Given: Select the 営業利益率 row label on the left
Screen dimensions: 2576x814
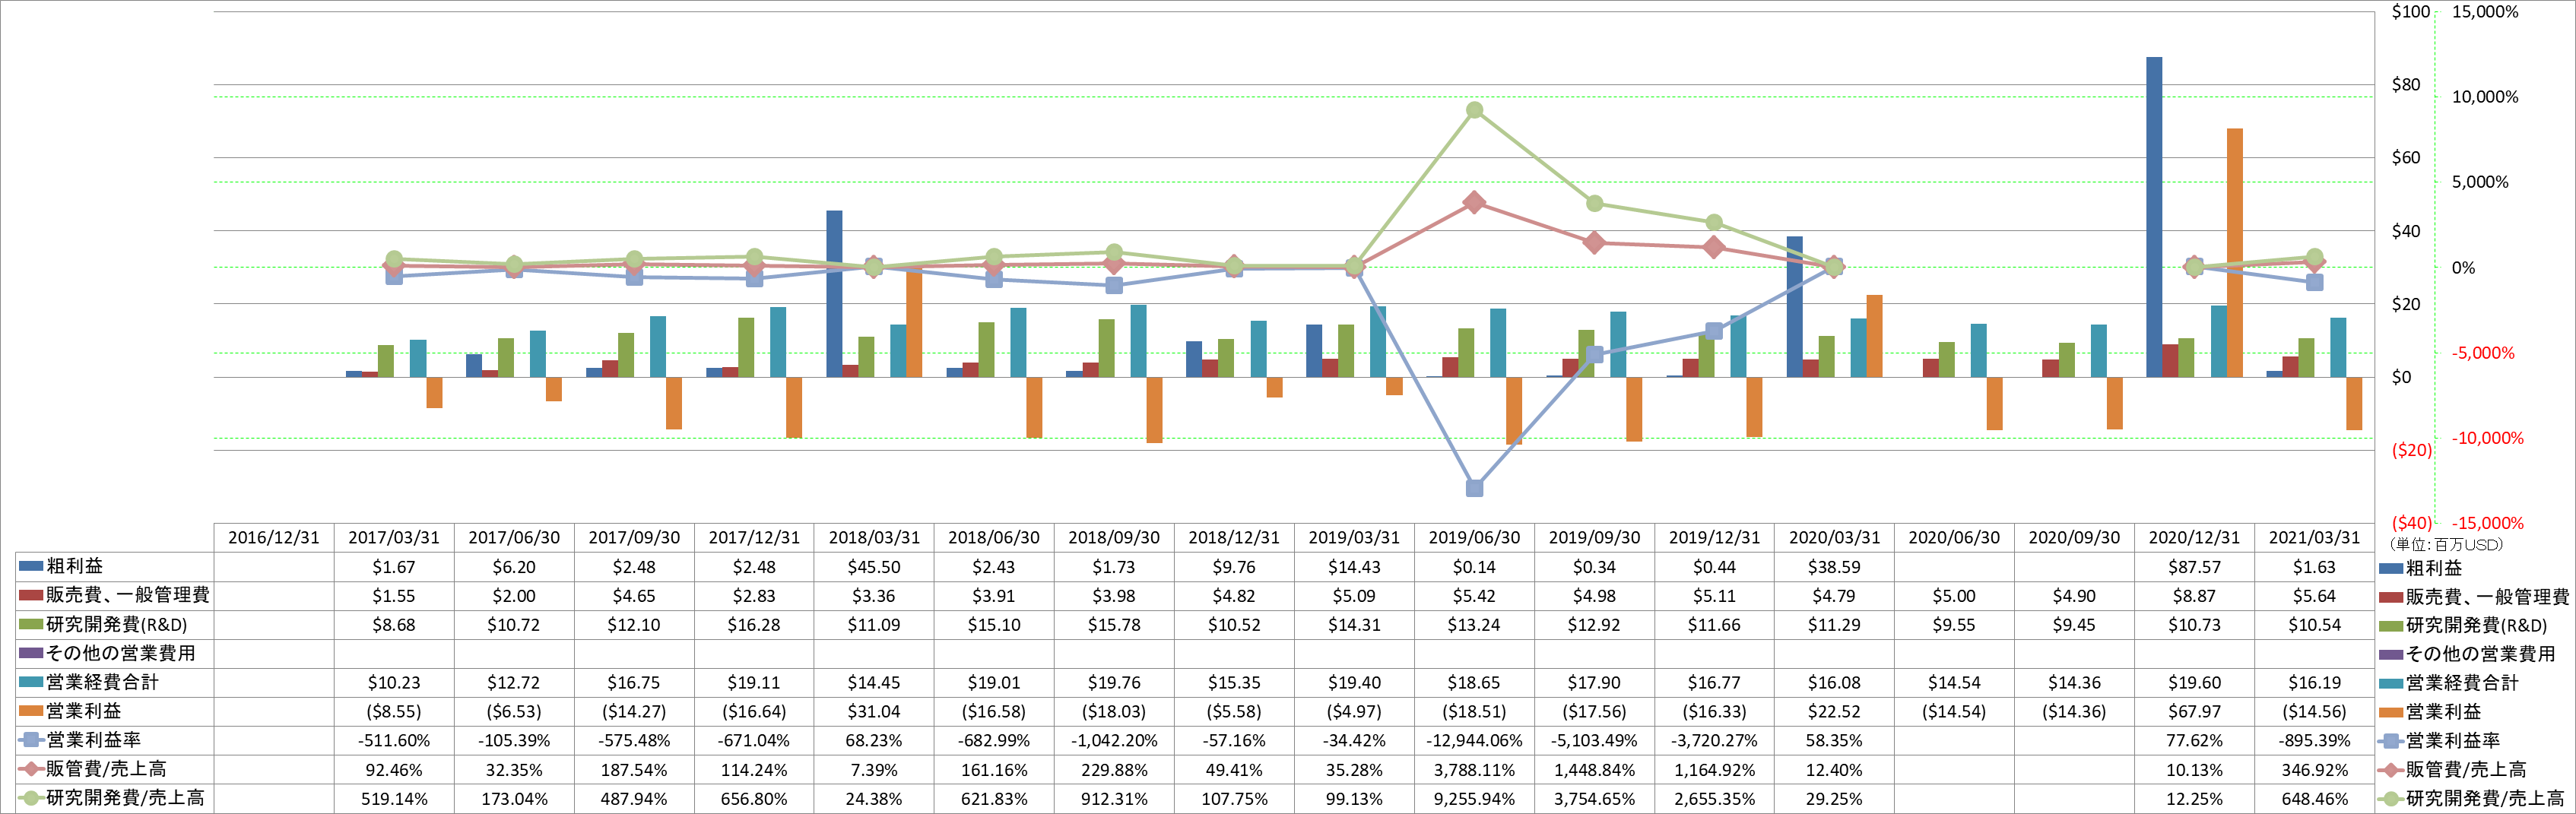Looking at the screenshot, I should [94, 740].
